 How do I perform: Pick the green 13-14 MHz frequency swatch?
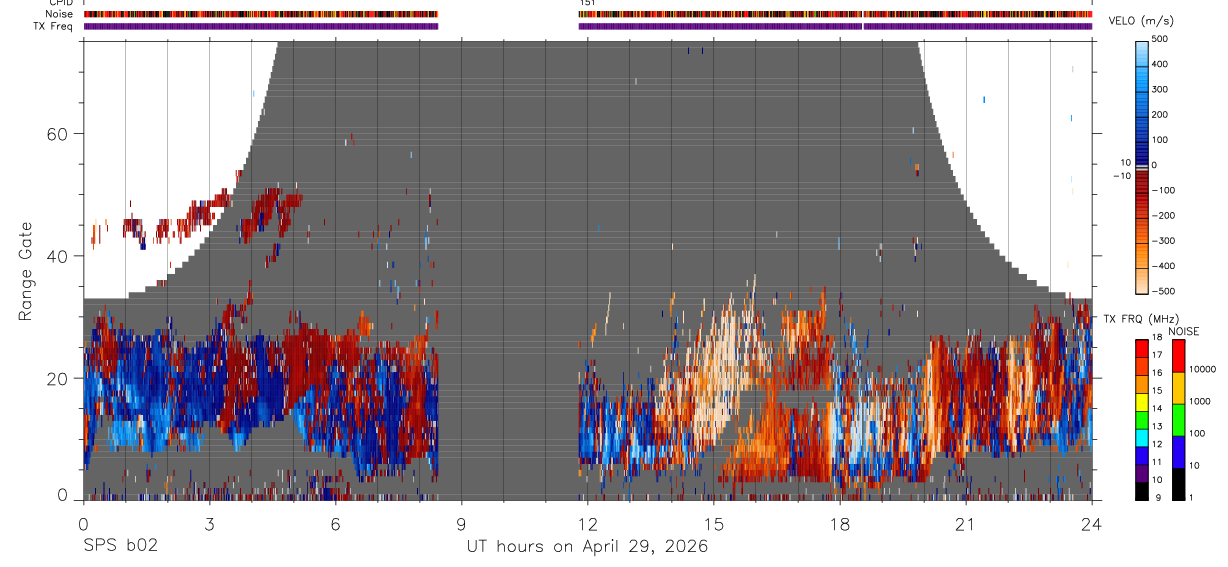point(1142,420)
